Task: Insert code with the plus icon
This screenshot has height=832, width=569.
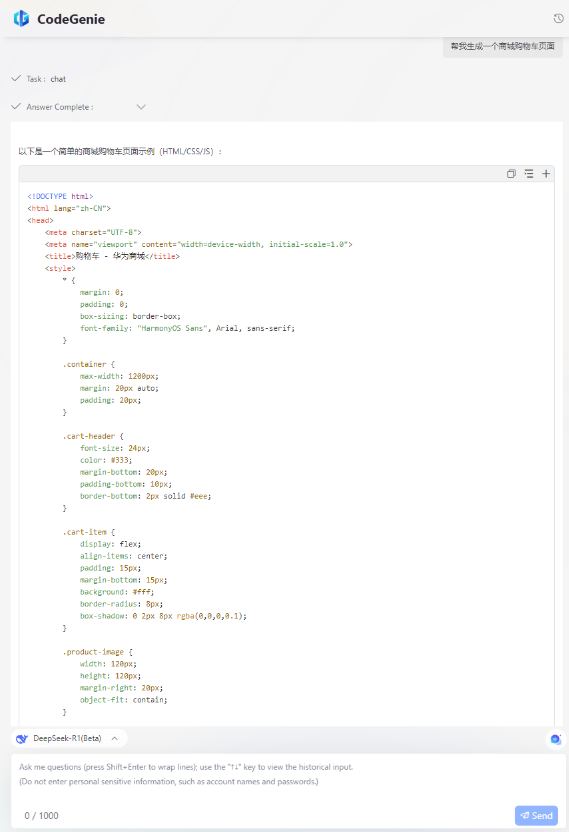Action: [546, 174]
